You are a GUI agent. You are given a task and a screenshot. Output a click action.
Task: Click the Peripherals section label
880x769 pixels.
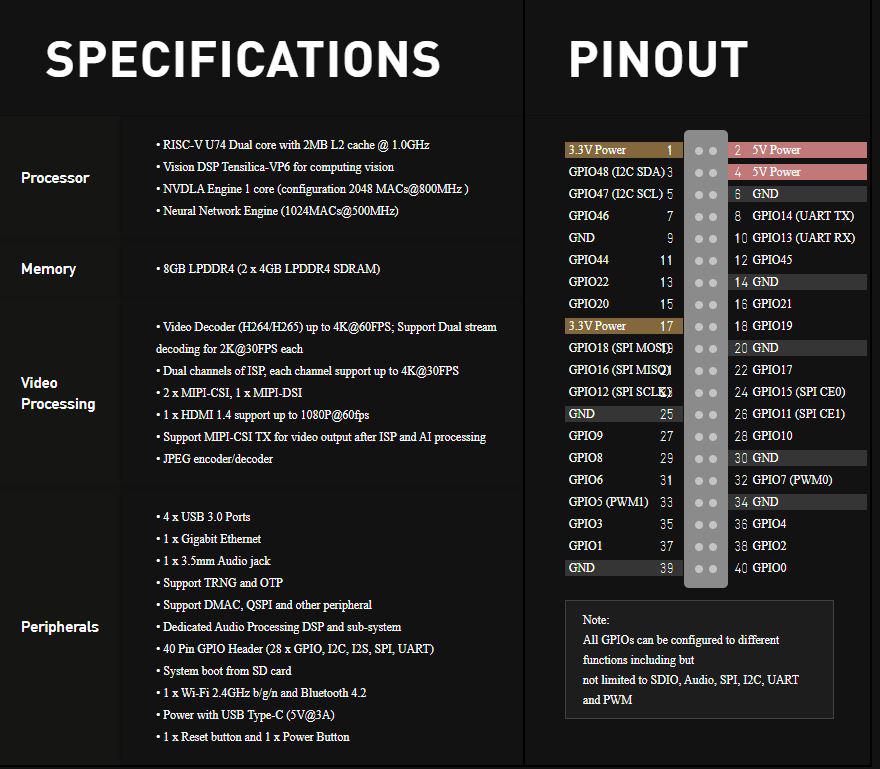pyautogui.click(x=60, y=627)
